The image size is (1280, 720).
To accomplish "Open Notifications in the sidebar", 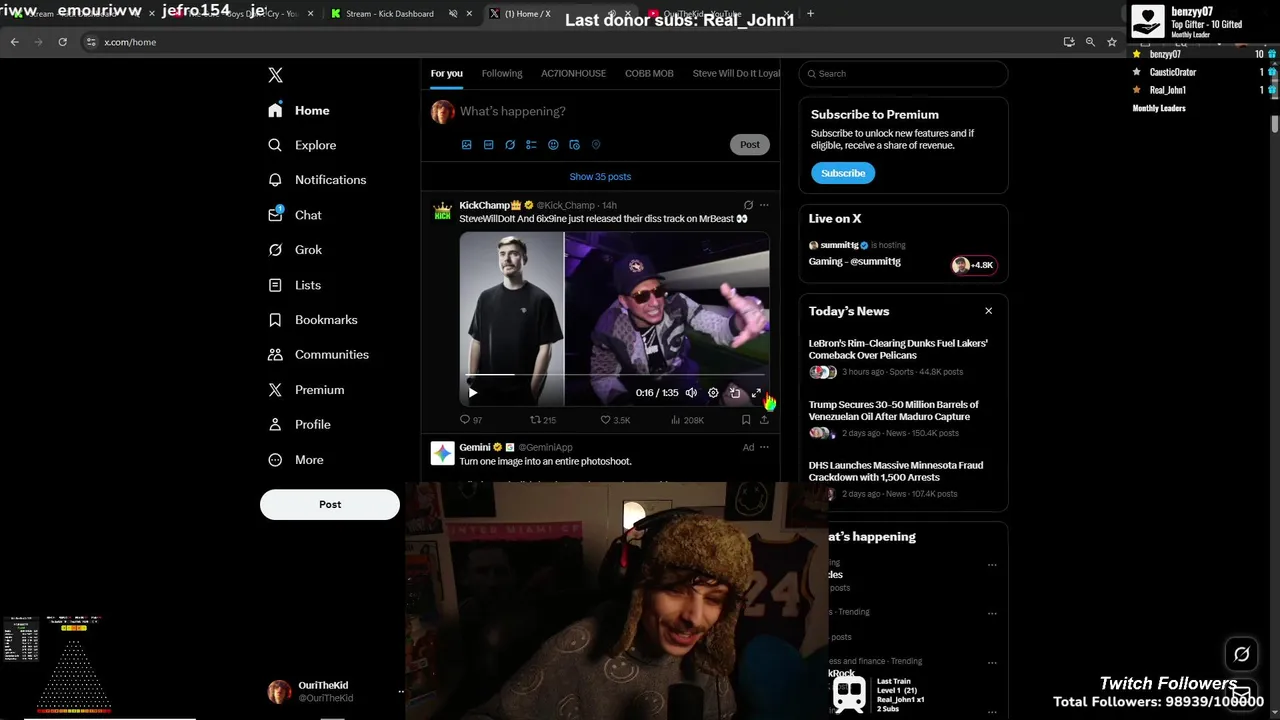I will point(317,180).
